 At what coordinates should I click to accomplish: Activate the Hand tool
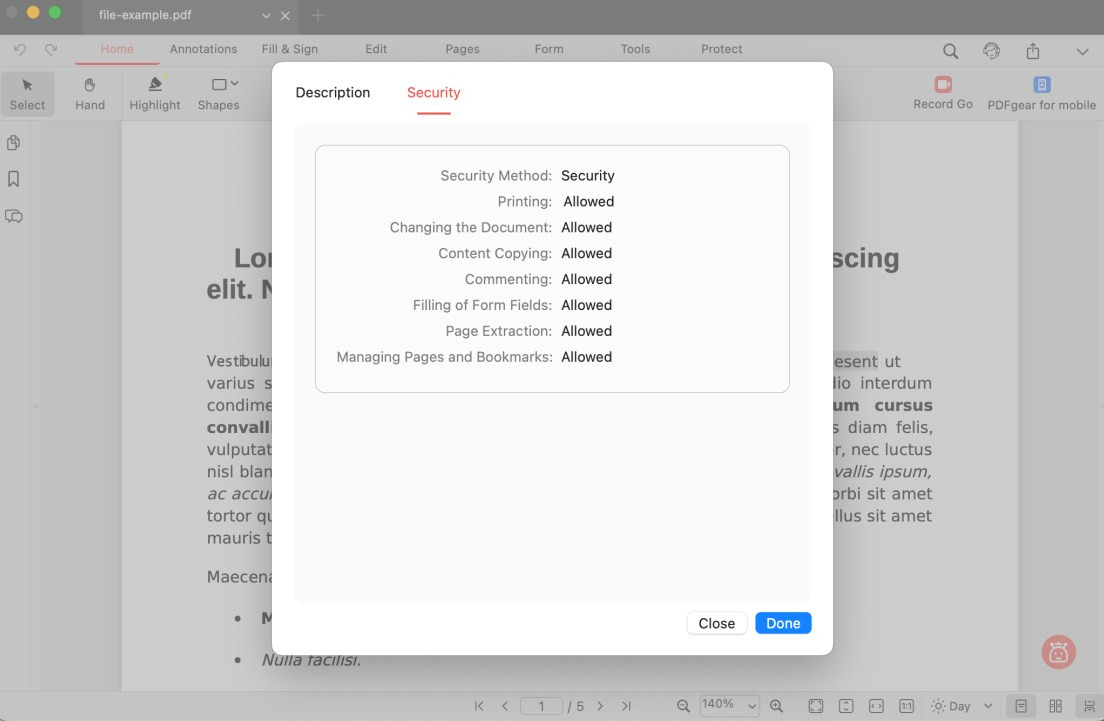[90, 94]
